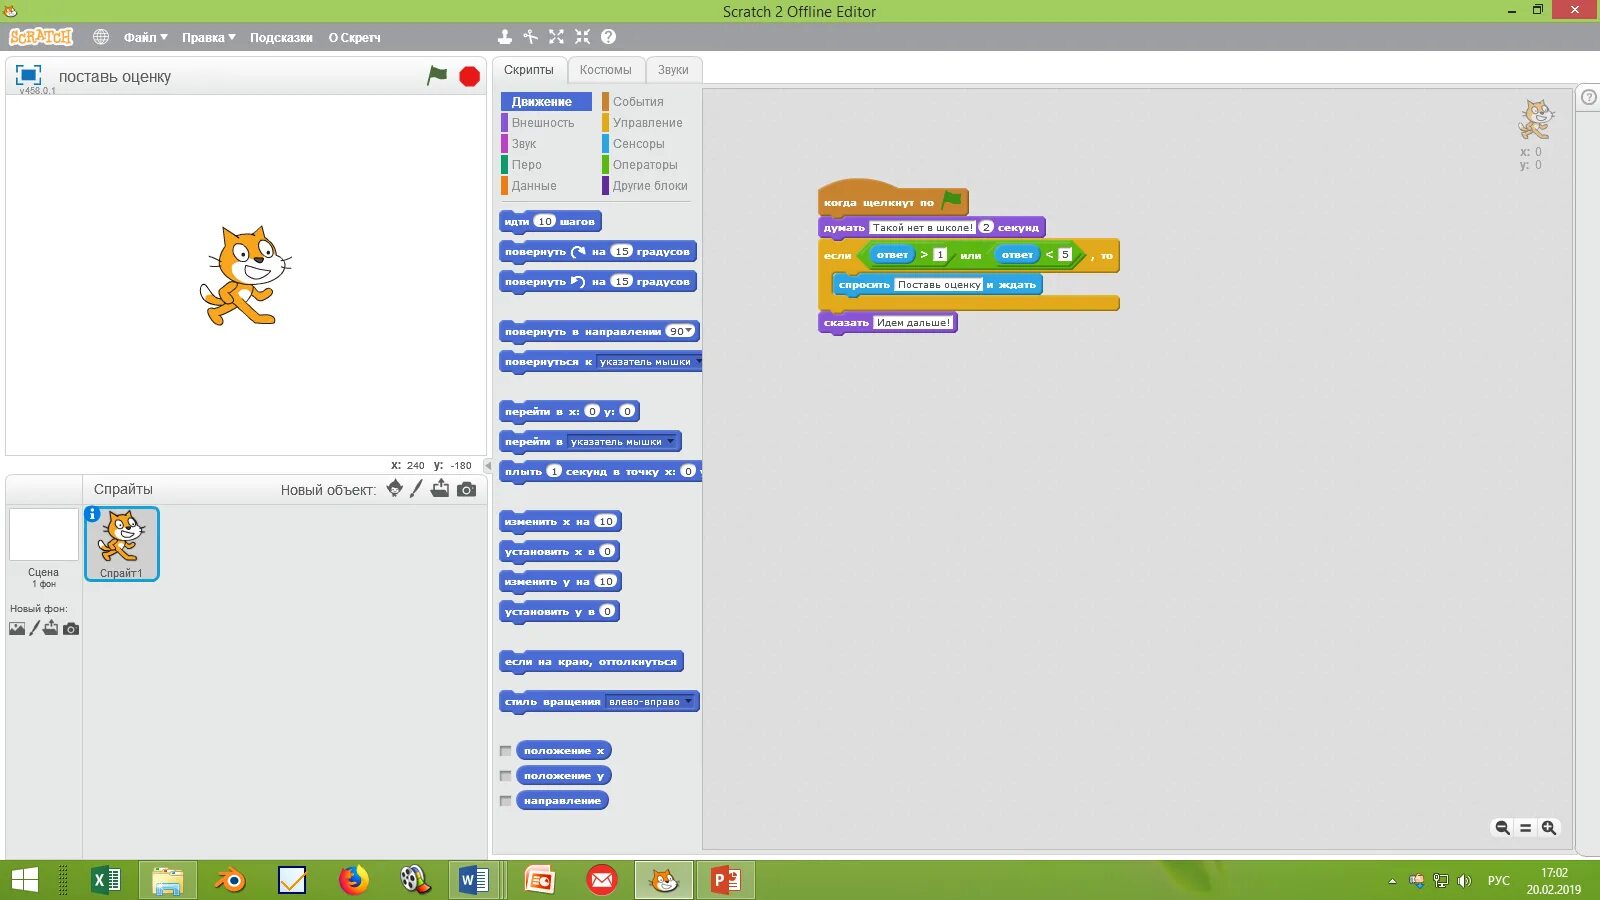Image resolution: width=1600 pixels, height=900 pixels.
Task: Open the help panel question mark at right edge
Action: pos(1588,97)
